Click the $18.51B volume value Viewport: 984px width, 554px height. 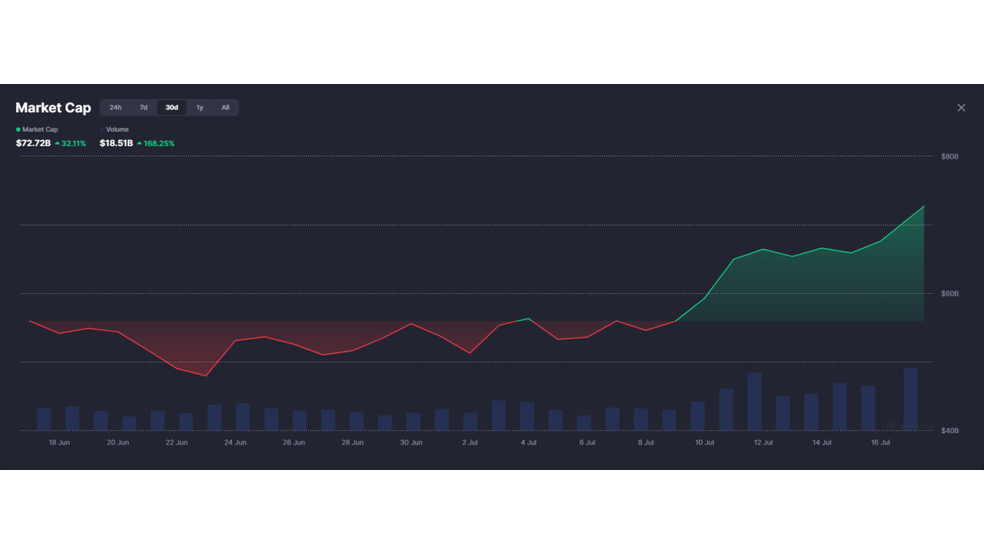pos(116,143)
